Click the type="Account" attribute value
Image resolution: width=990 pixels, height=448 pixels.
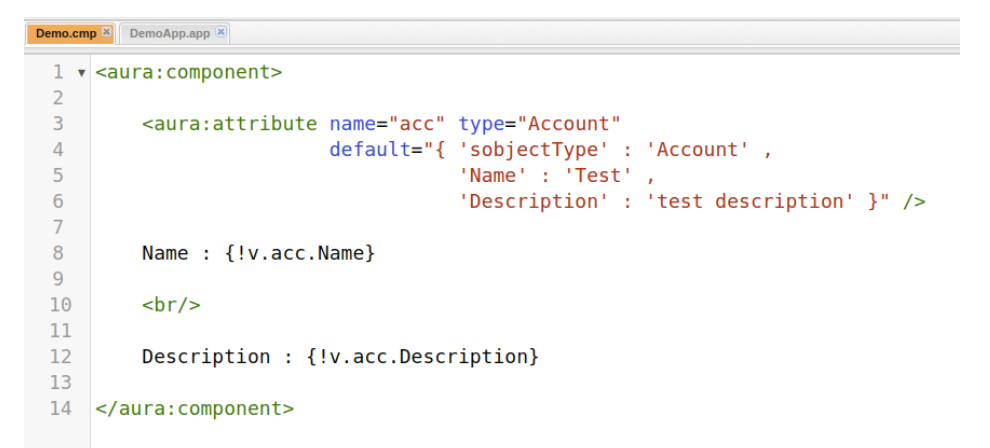click(x=574, y=124)
